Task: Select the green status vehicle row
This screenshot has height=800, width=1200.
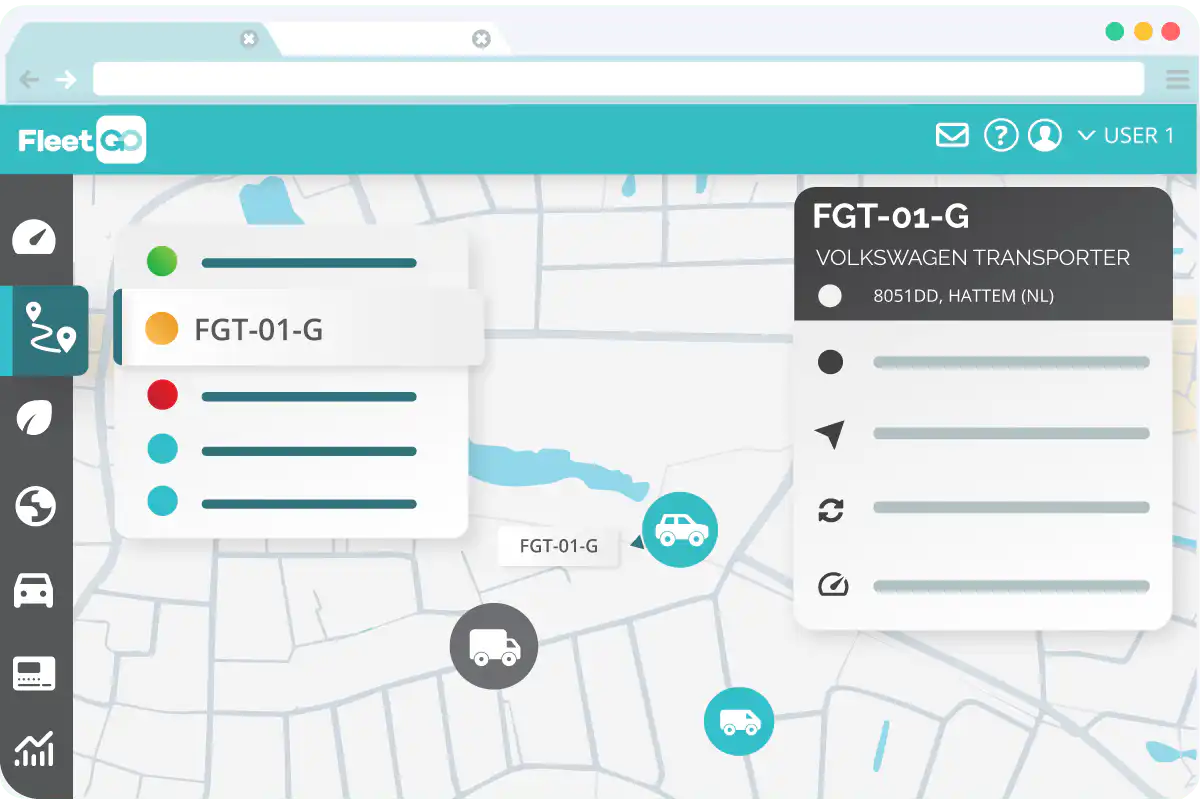Action: [x=290, y=263]
